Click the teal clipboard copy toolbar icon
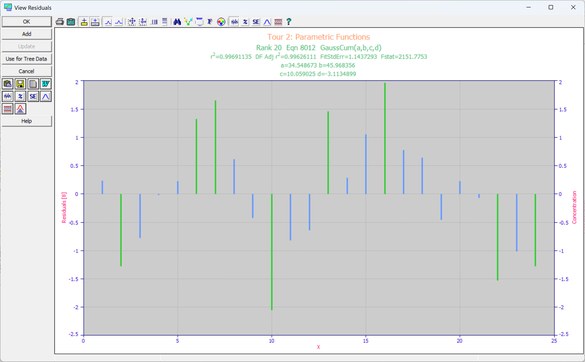The image size is (585, 362). click(71, 22)
